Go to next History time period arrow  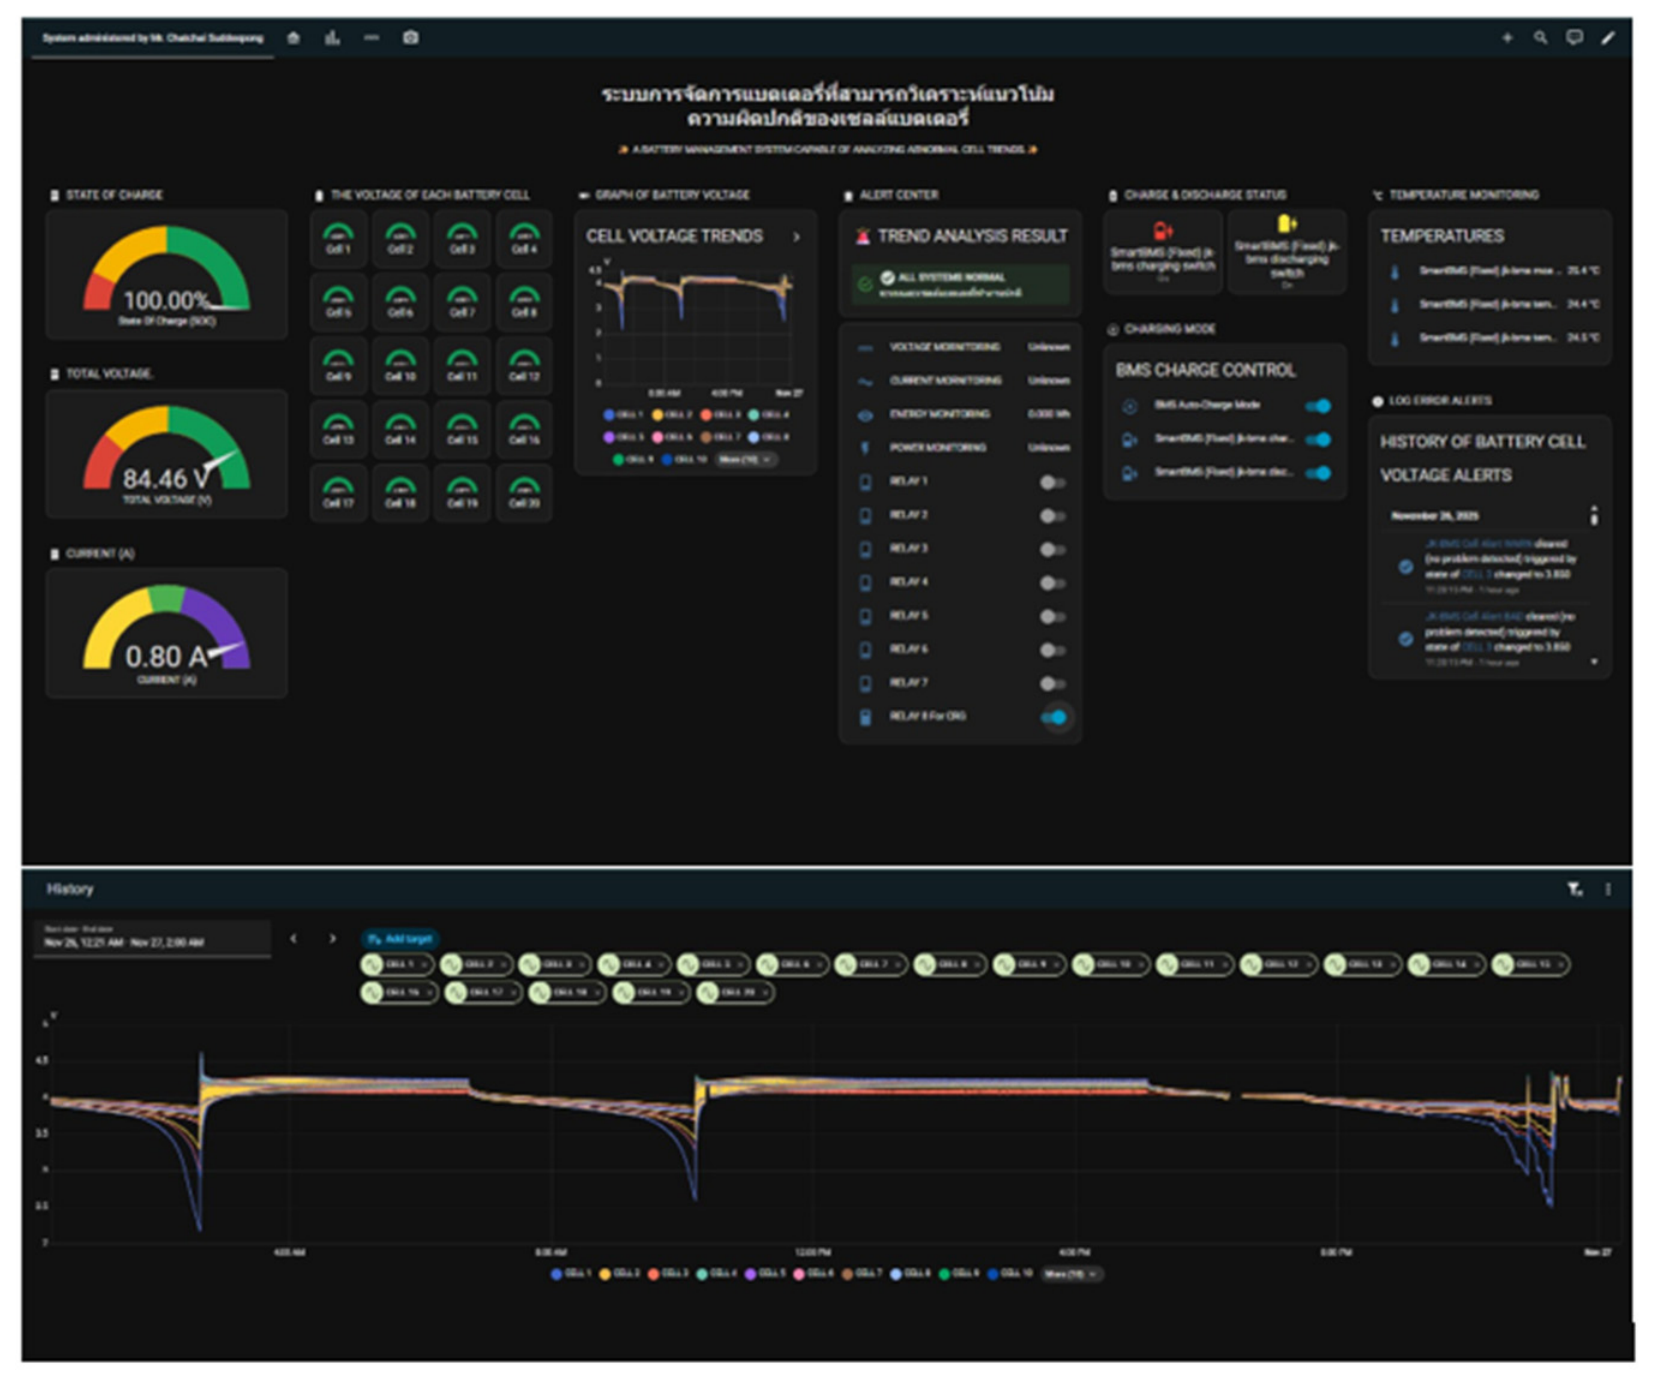pos(332,939)
